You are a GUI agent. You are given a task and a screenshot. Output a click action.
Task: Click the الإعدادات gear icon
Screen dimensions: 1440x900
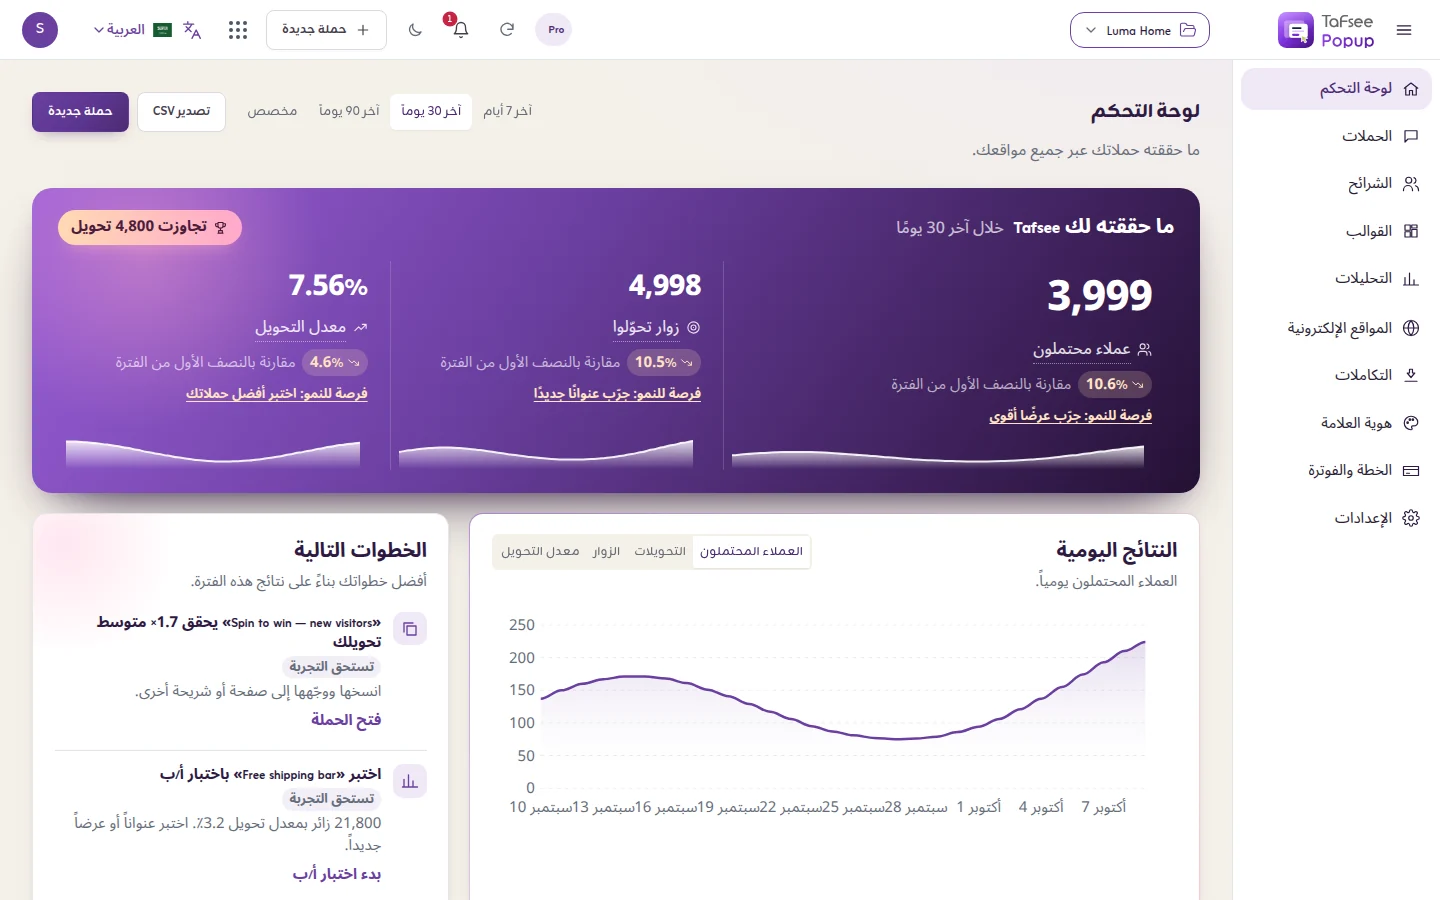point(1411,518)
